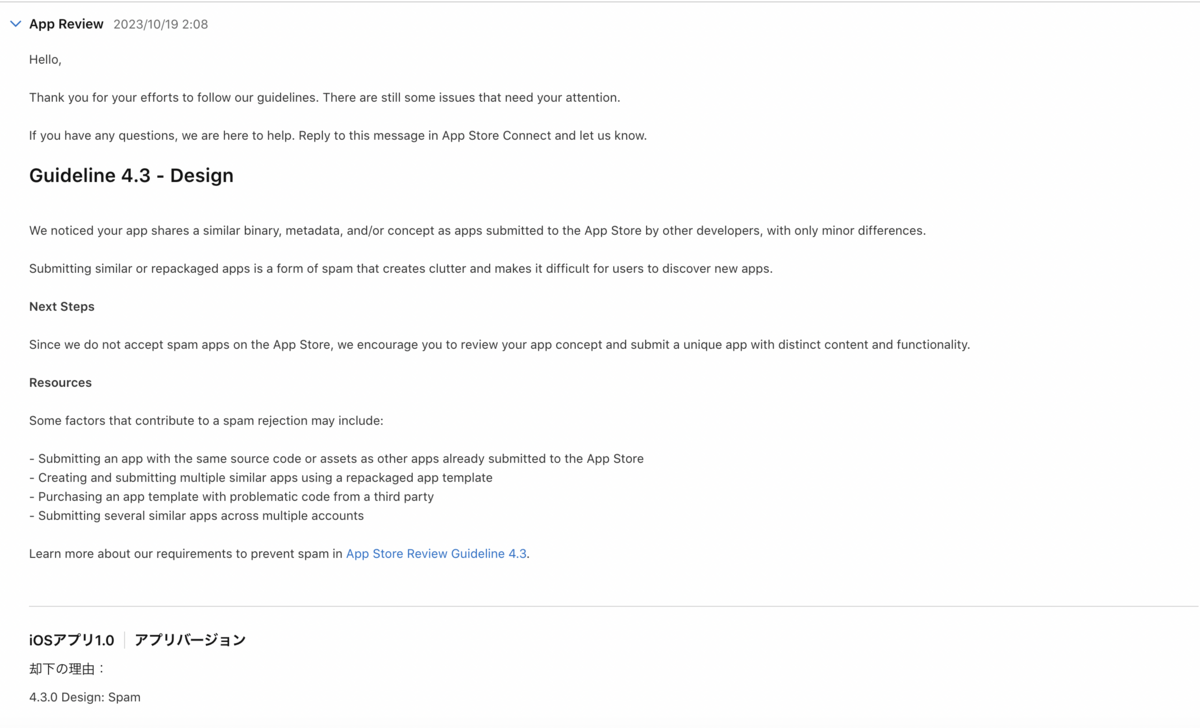
Task: Select the App Review heading label
Action: pos(66,23)
